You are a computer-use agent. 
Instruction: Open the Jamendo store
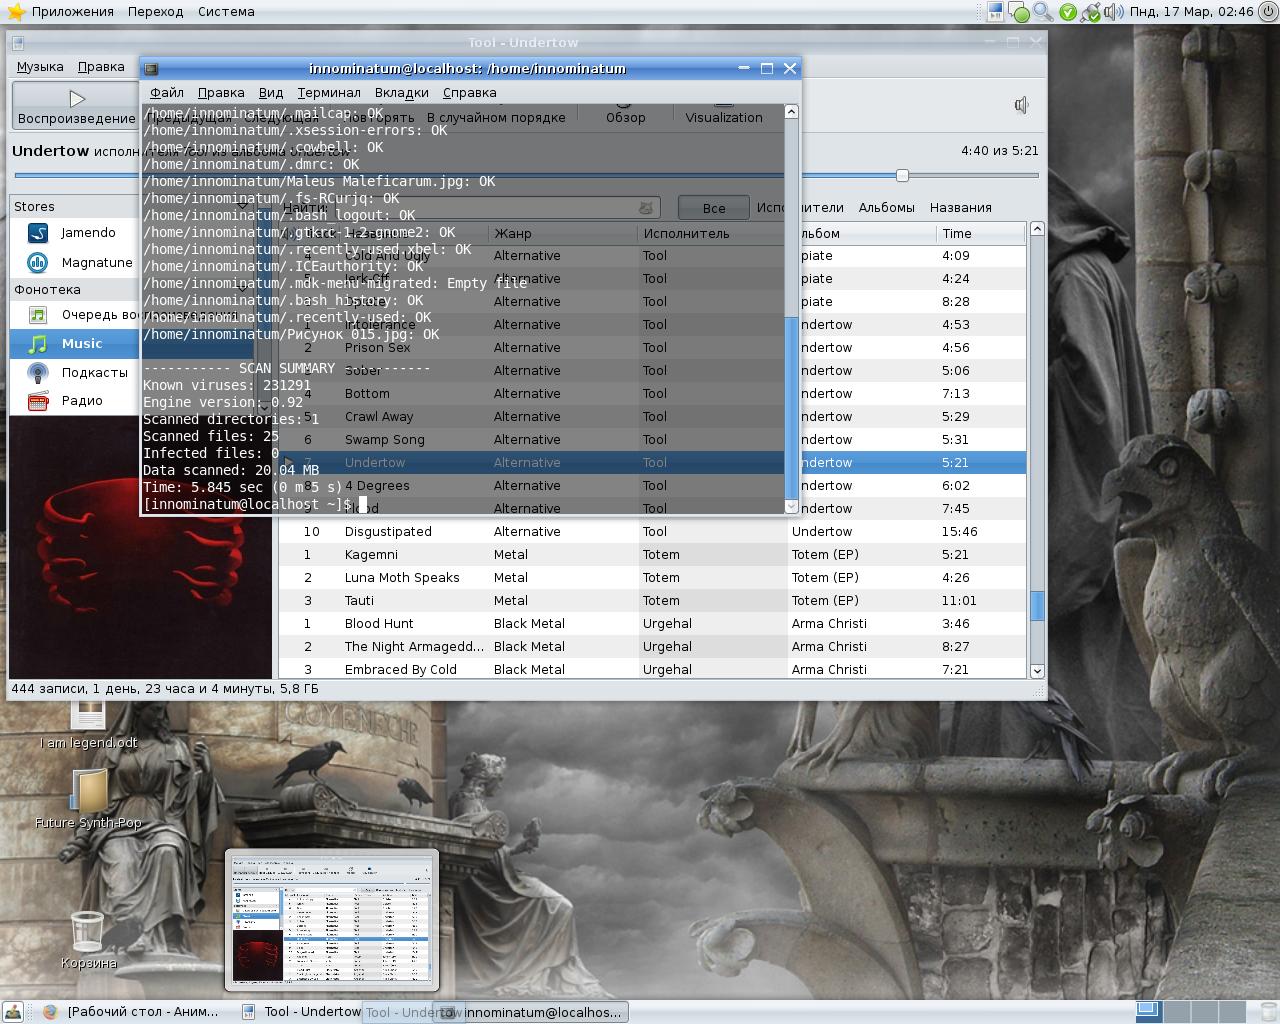[x=88, y=233]
